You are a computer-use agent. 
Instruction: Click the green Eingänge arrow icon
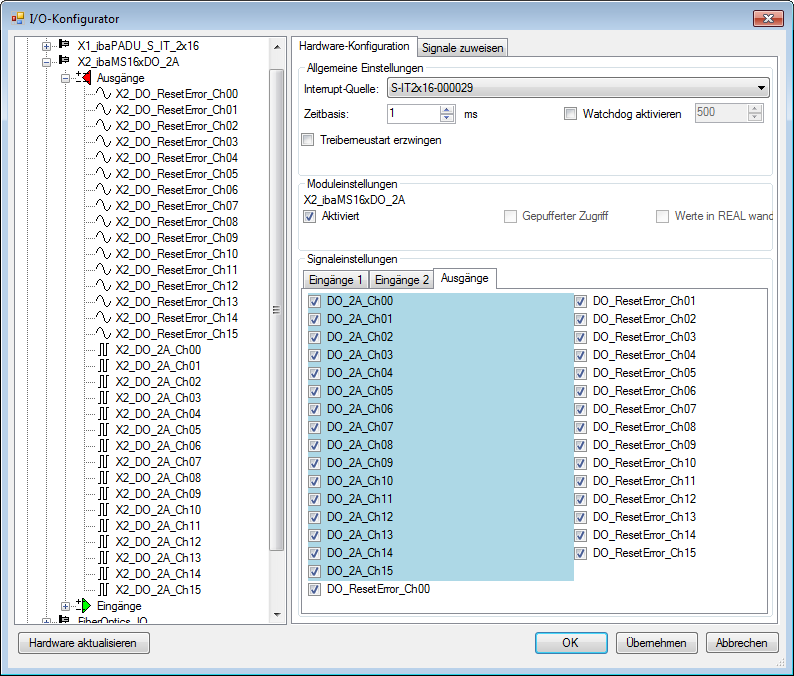[84, 605]
